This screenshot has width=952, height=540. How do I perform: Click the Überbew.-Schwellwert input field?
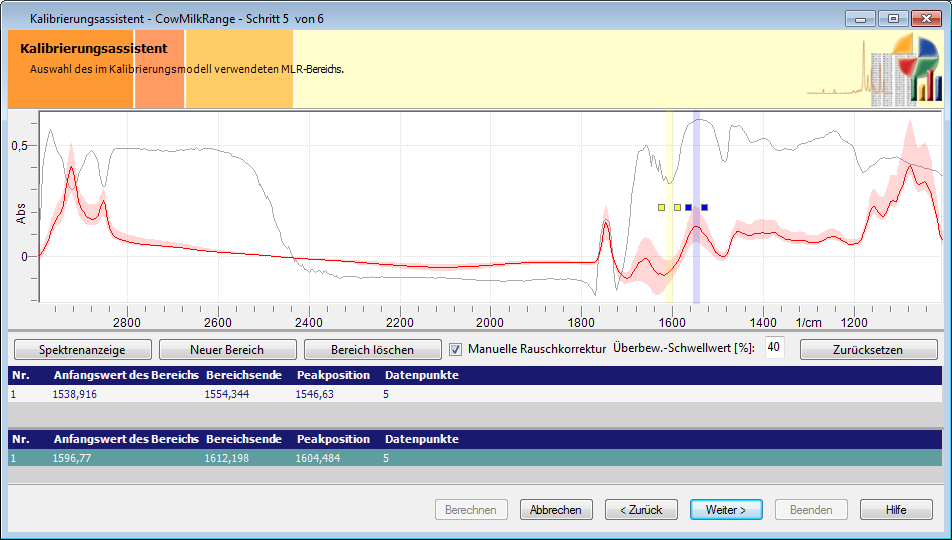pos(774,347)
